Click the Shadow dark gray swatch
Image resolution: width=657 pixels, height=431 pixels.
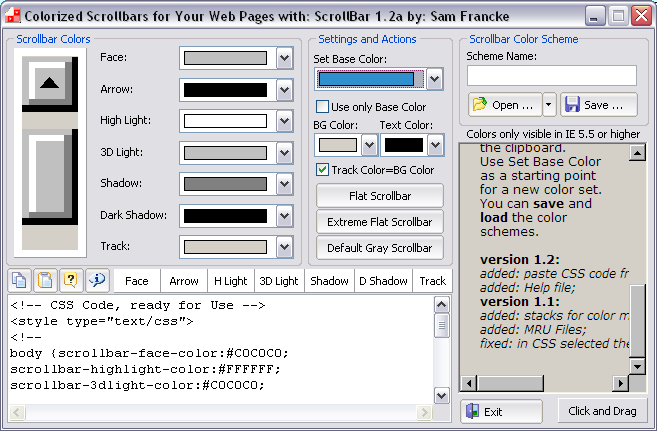[225, 184]
